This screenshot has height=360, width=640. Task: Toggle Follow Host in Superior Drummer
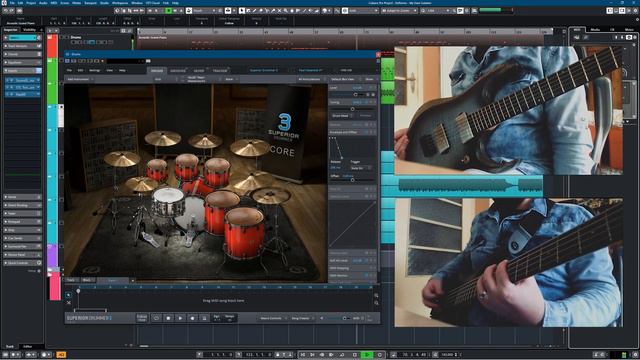click(142, 318)
